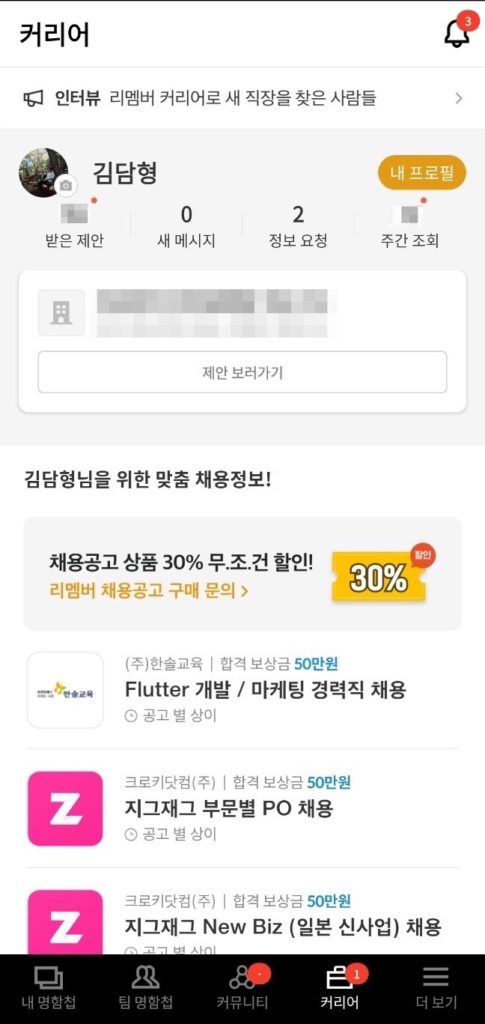The width and height of the screenshot is (485, 1024).
Task: Tap the pink Z logo for PO 채용
Action: 65,808
